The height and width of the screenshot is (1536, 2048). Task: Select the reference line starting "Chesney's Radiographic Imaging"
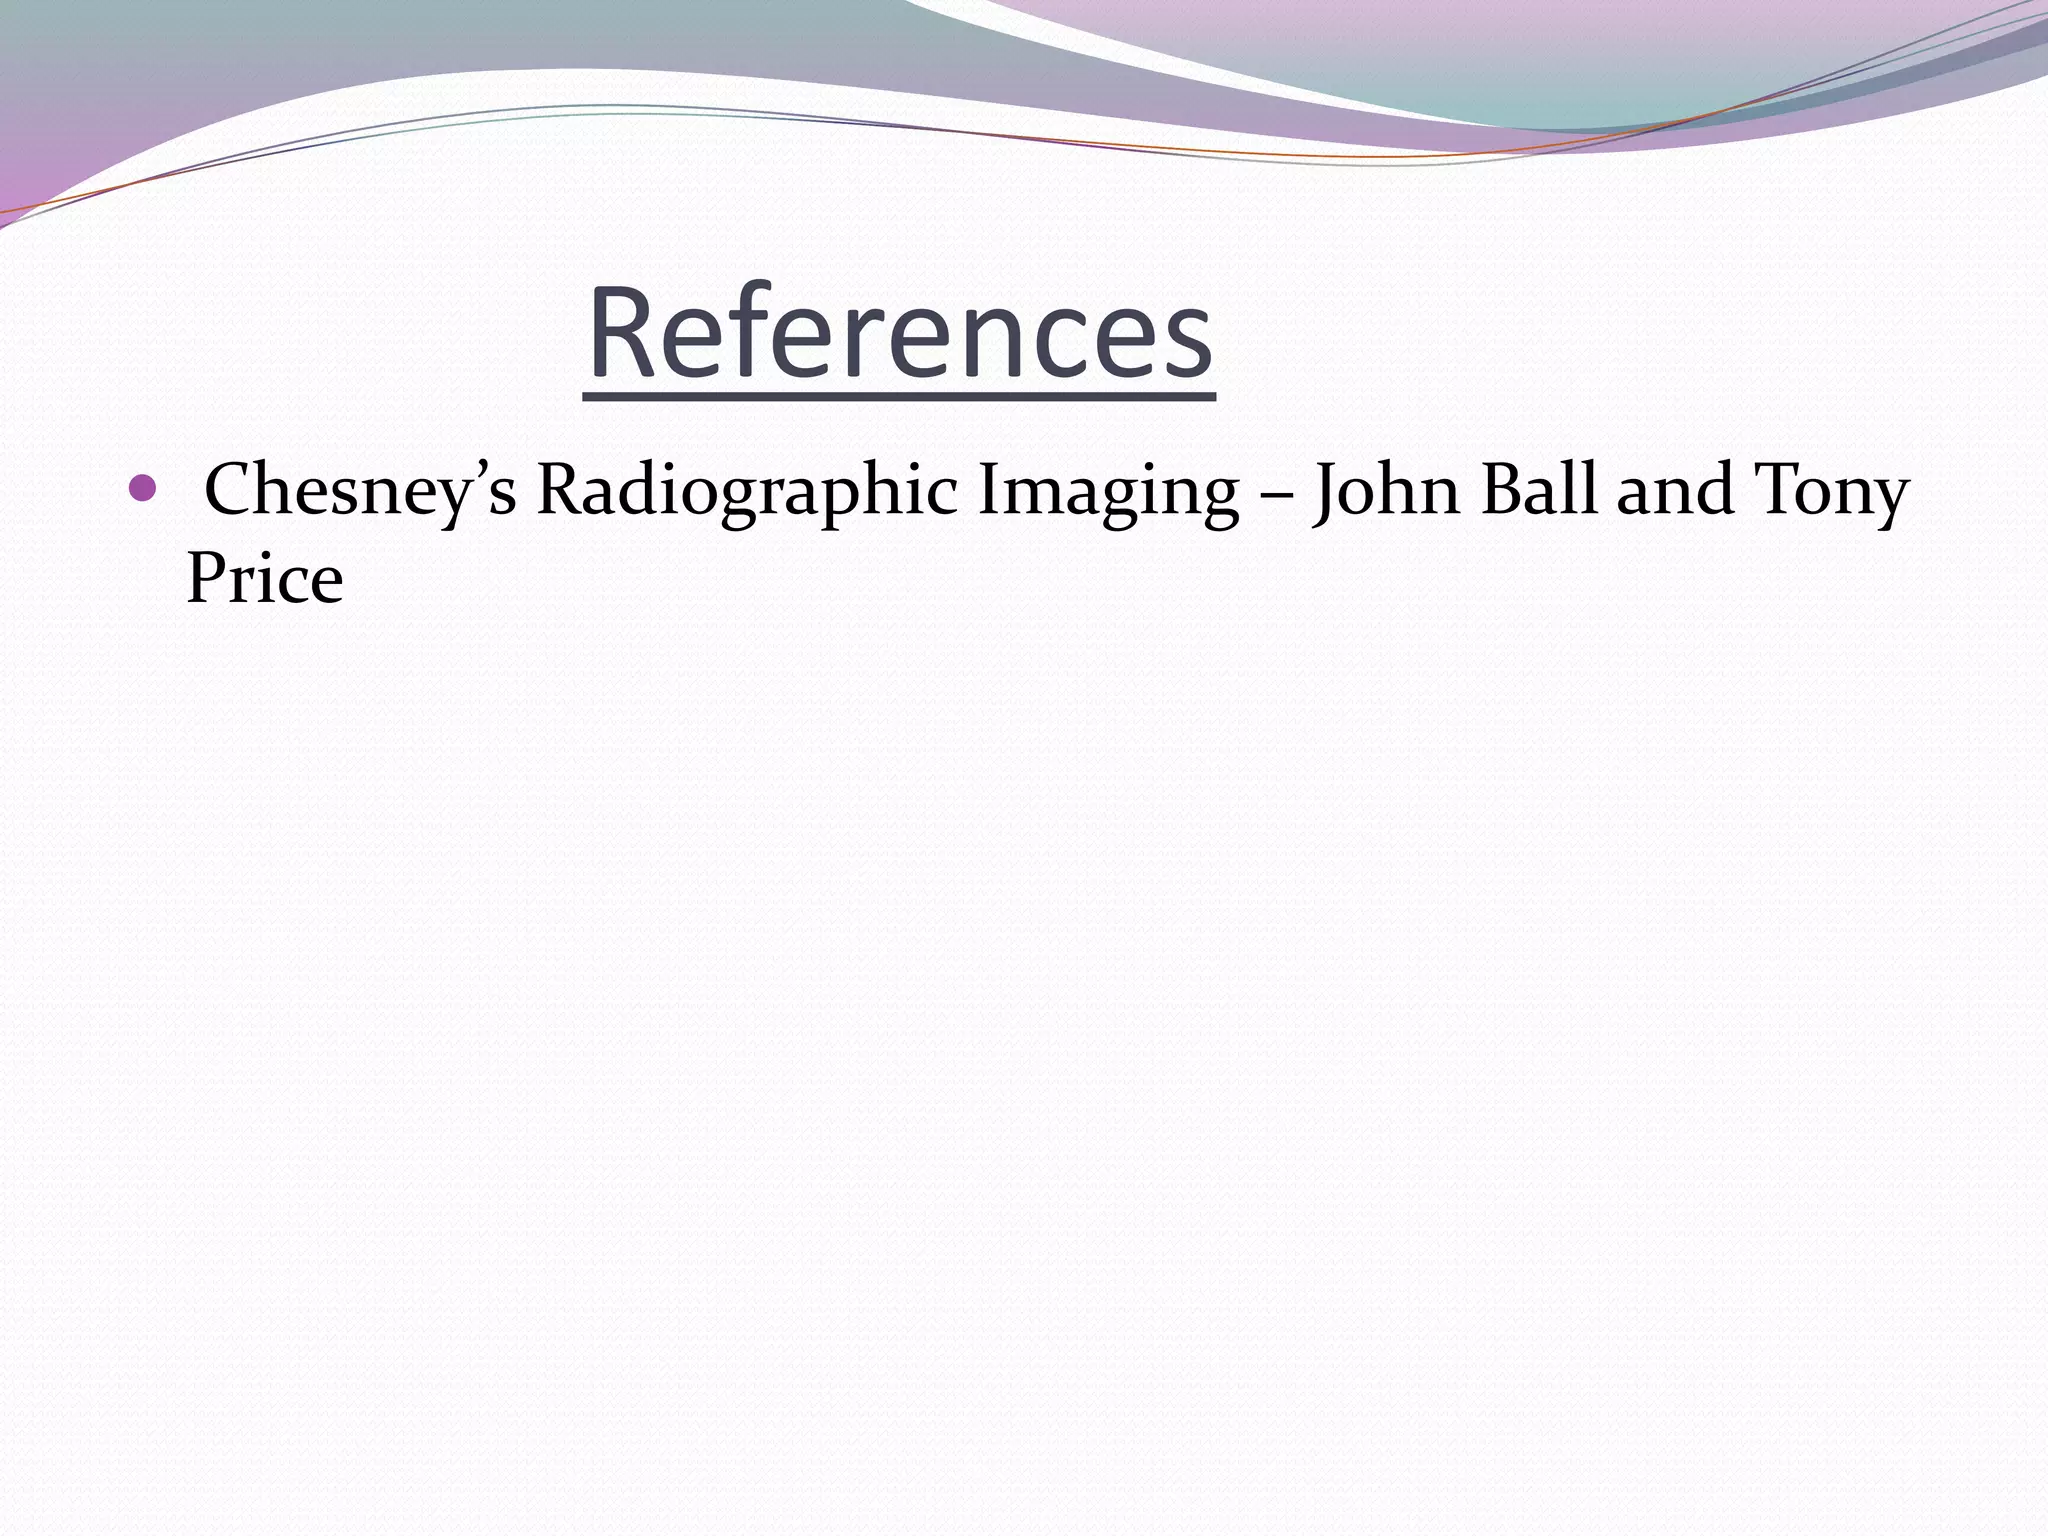[x=1056, y=493]
